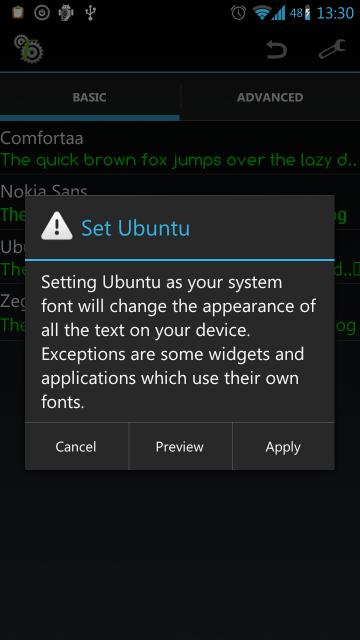Tap the undo back arrow icon

pos(277,49)
